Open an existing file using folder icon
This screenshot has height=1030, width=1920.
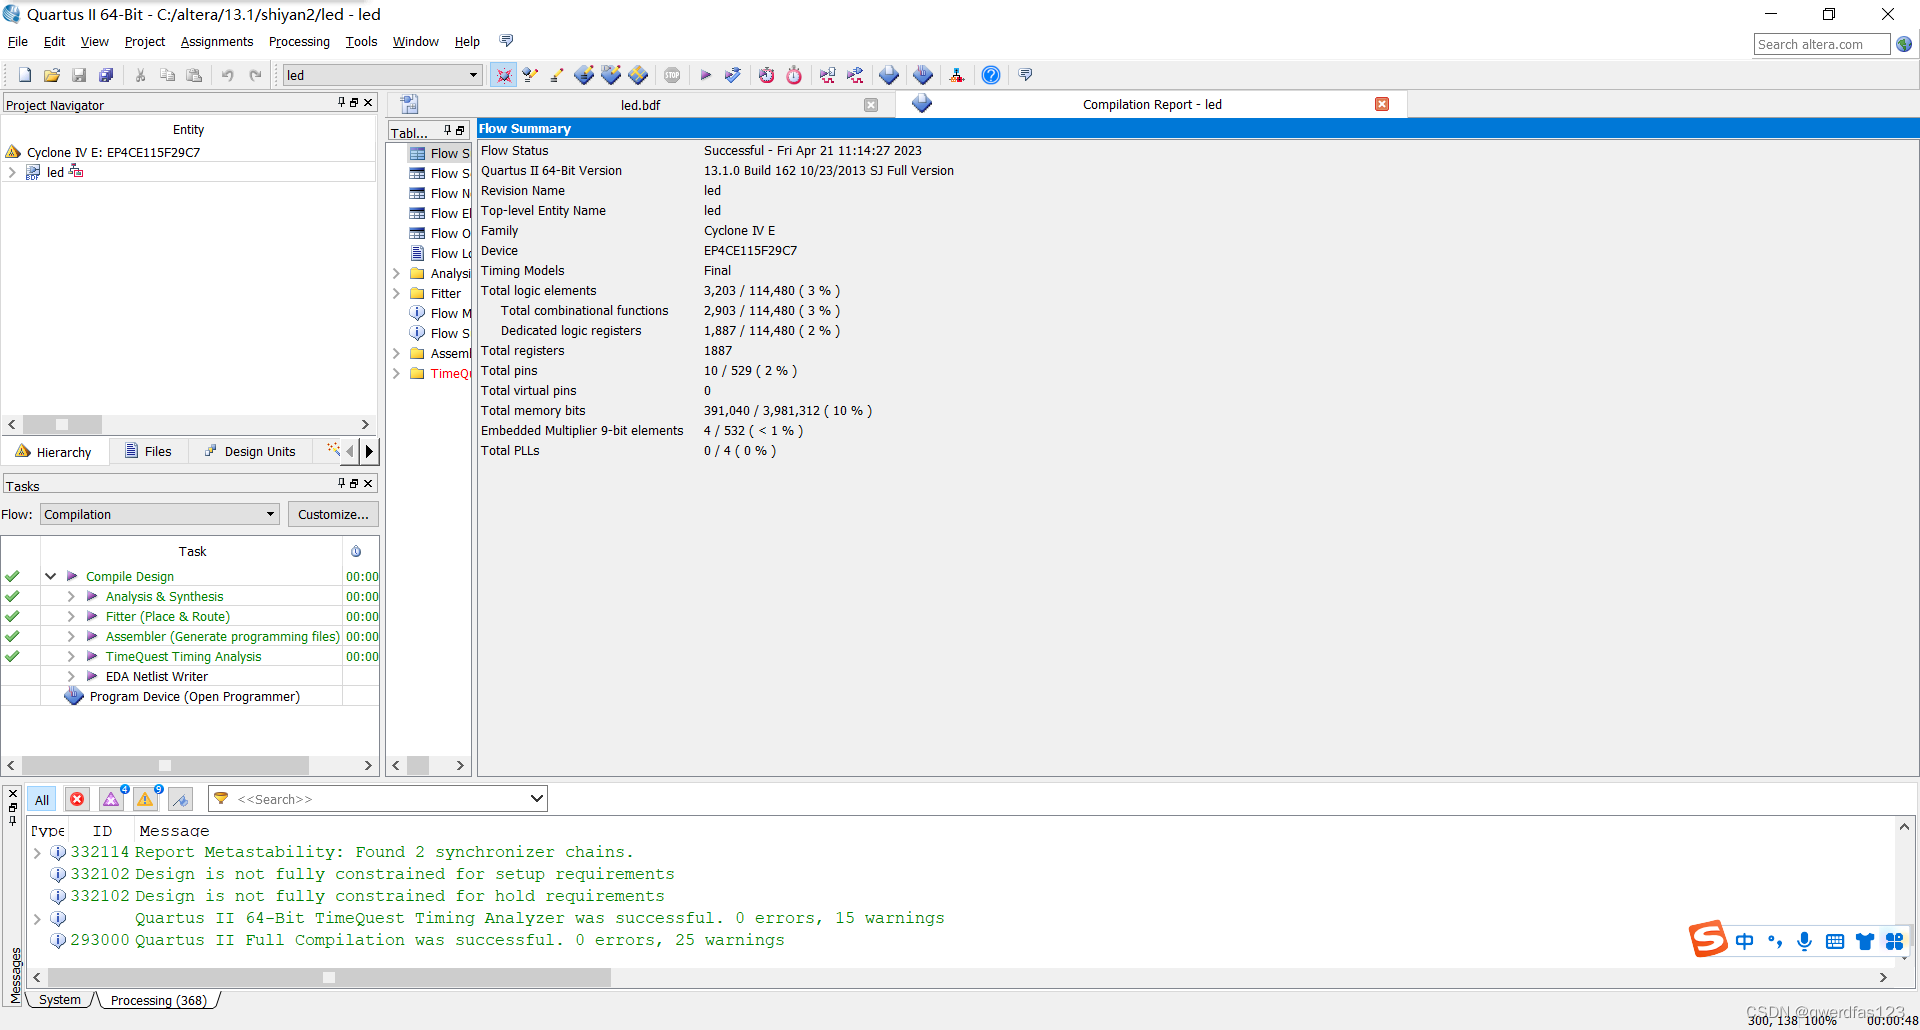[x=52, y=75]
